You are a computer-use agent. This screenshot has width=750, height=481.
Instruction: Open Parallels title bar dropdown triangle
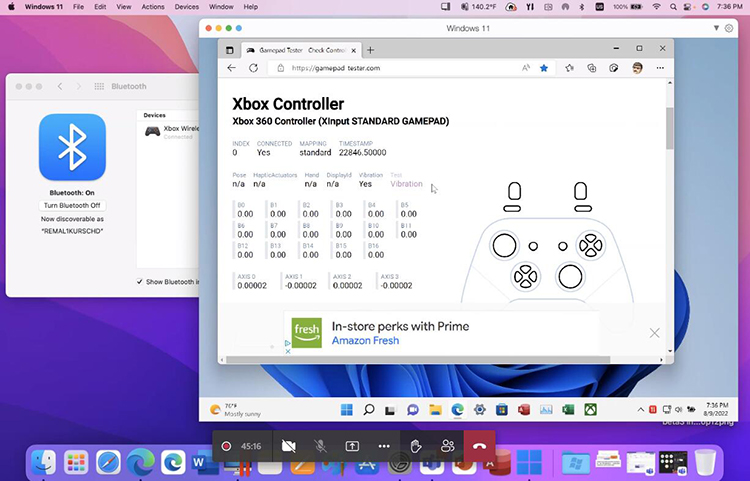tap(716, 28)
